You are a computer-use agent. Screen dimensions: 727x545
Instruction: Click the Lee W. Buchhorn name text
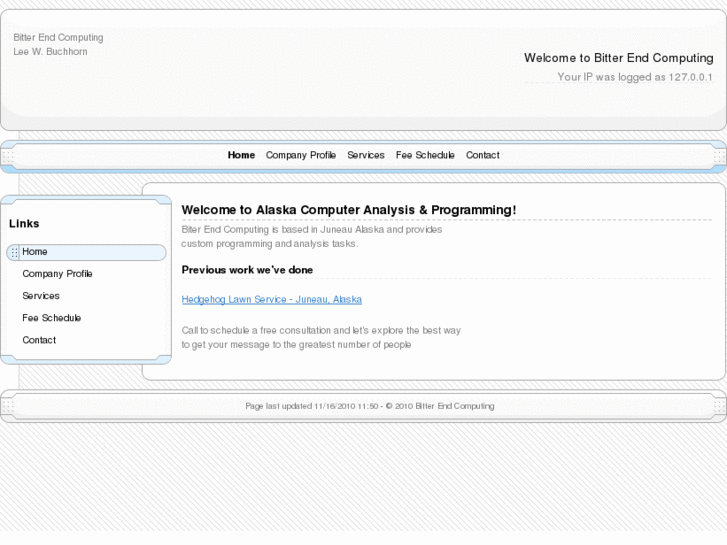pos(50,51)
